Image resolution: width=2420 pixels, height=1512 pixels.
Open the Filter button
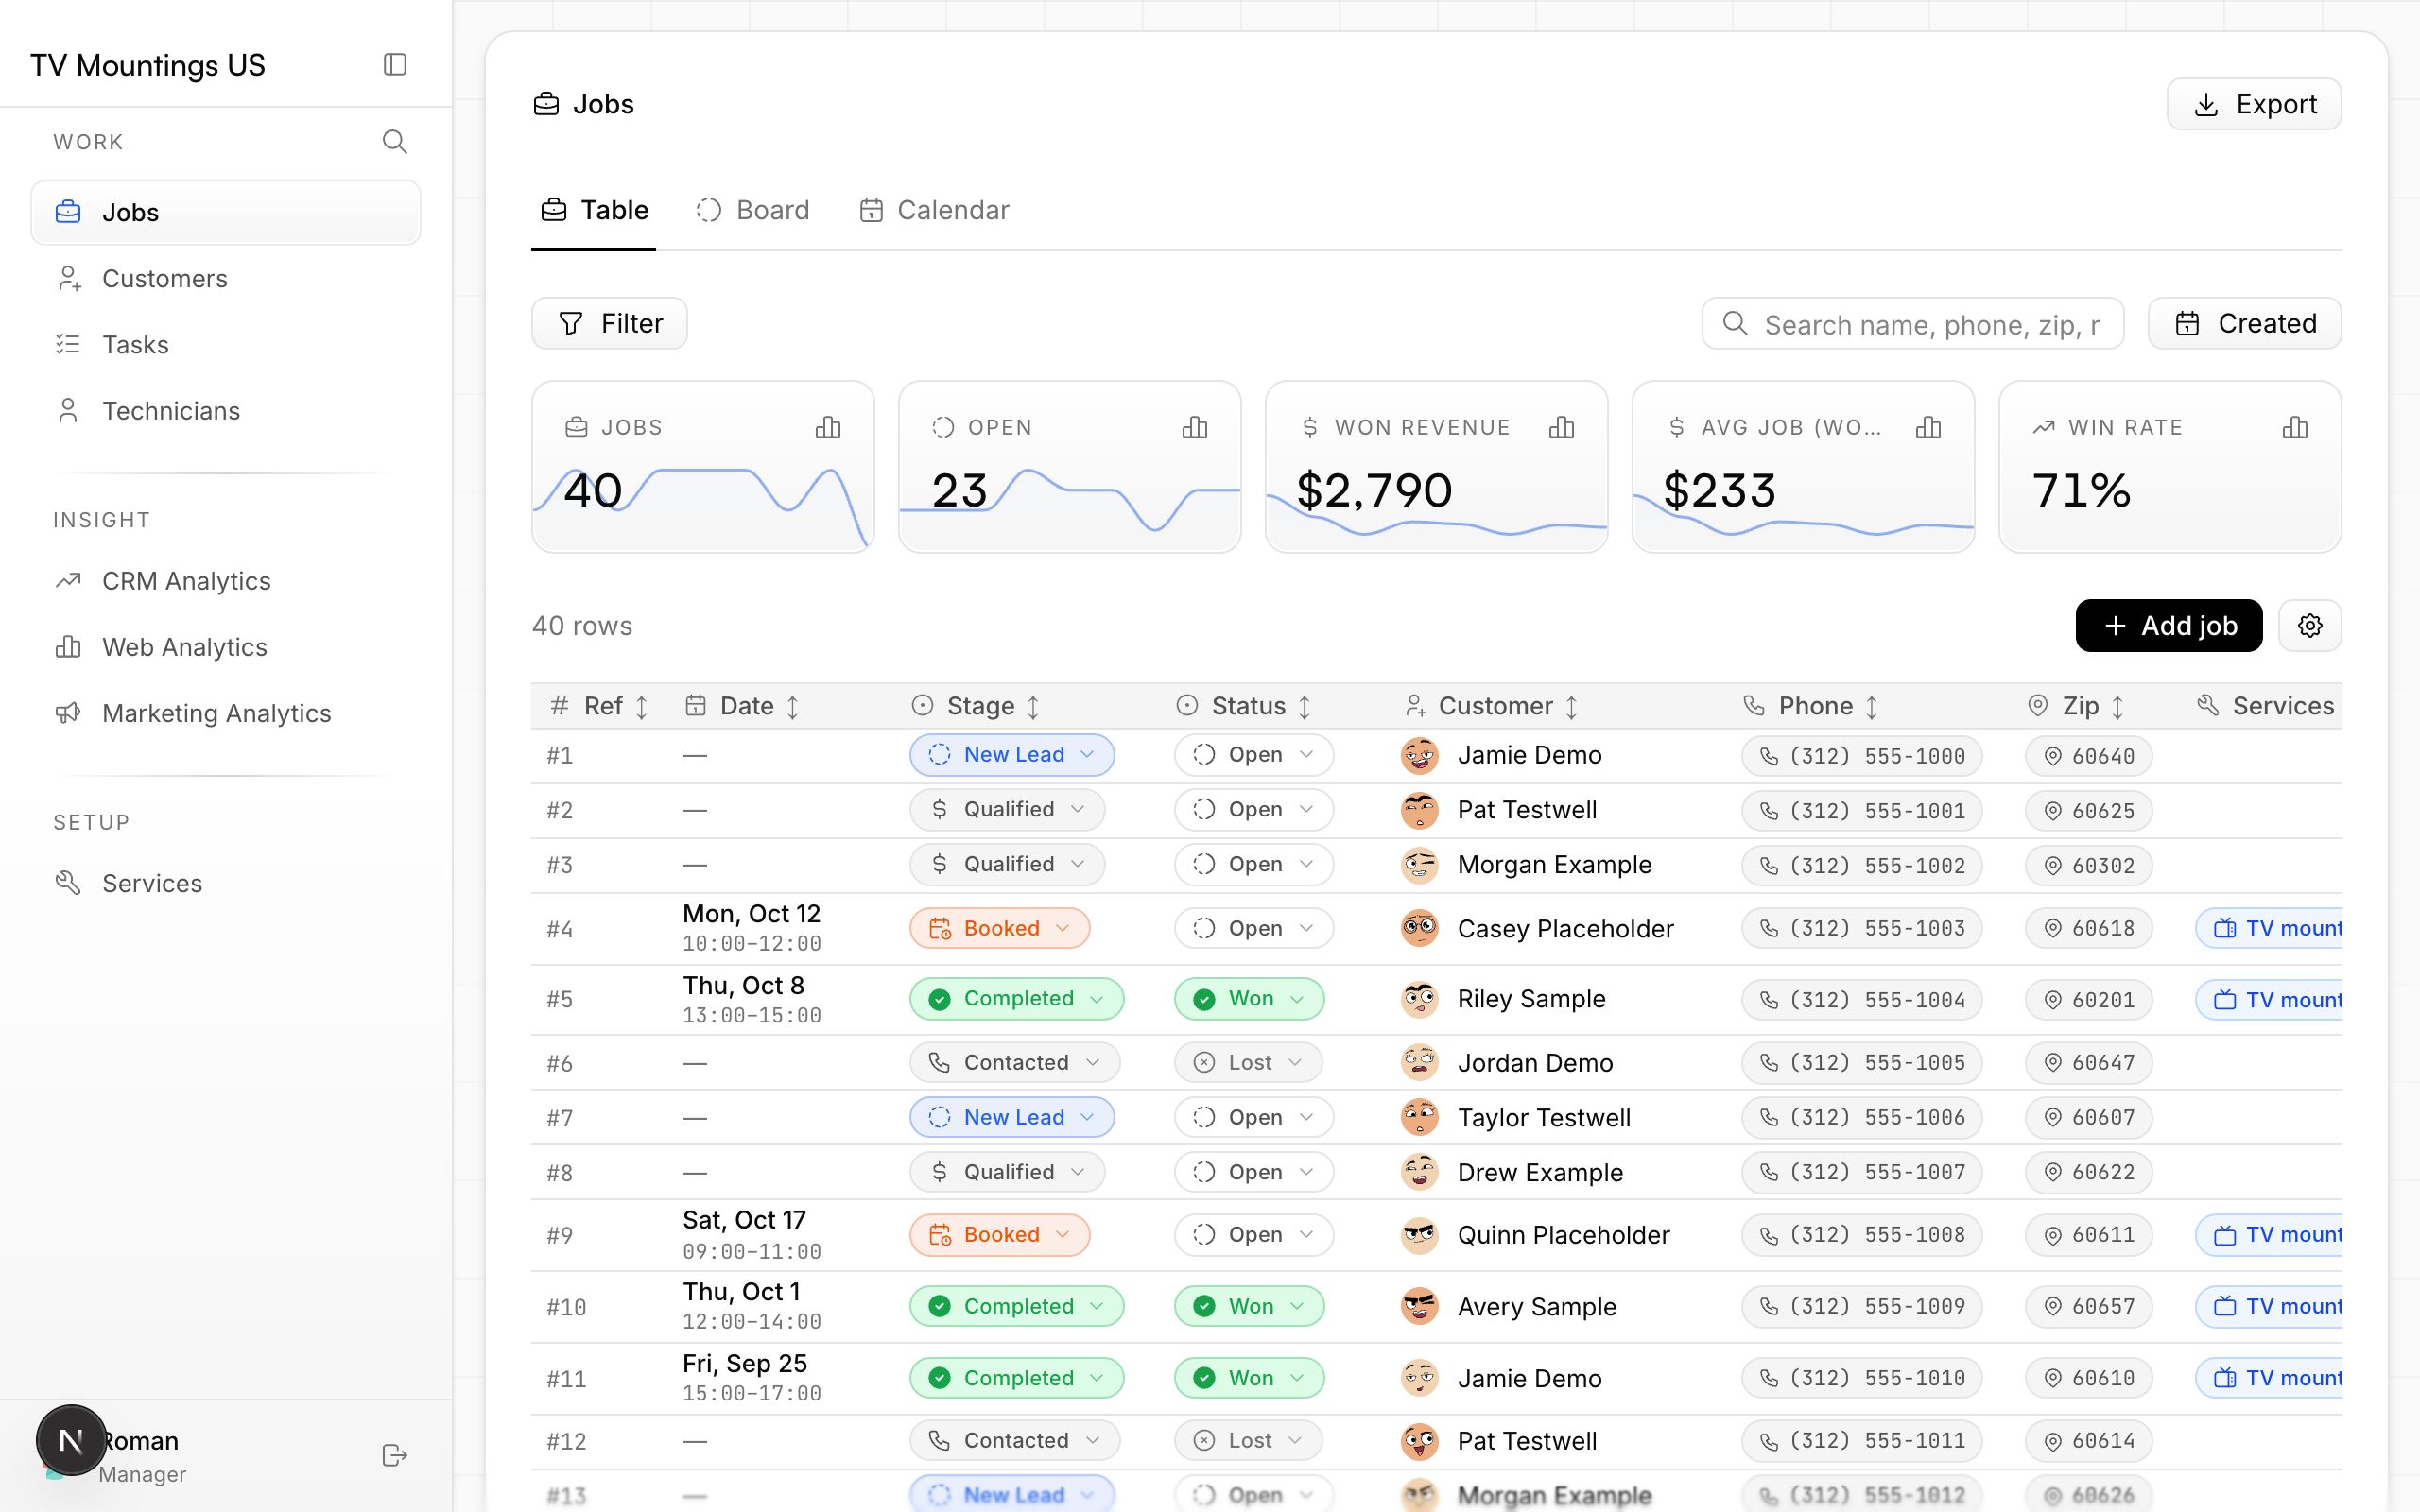pos(609,323)
